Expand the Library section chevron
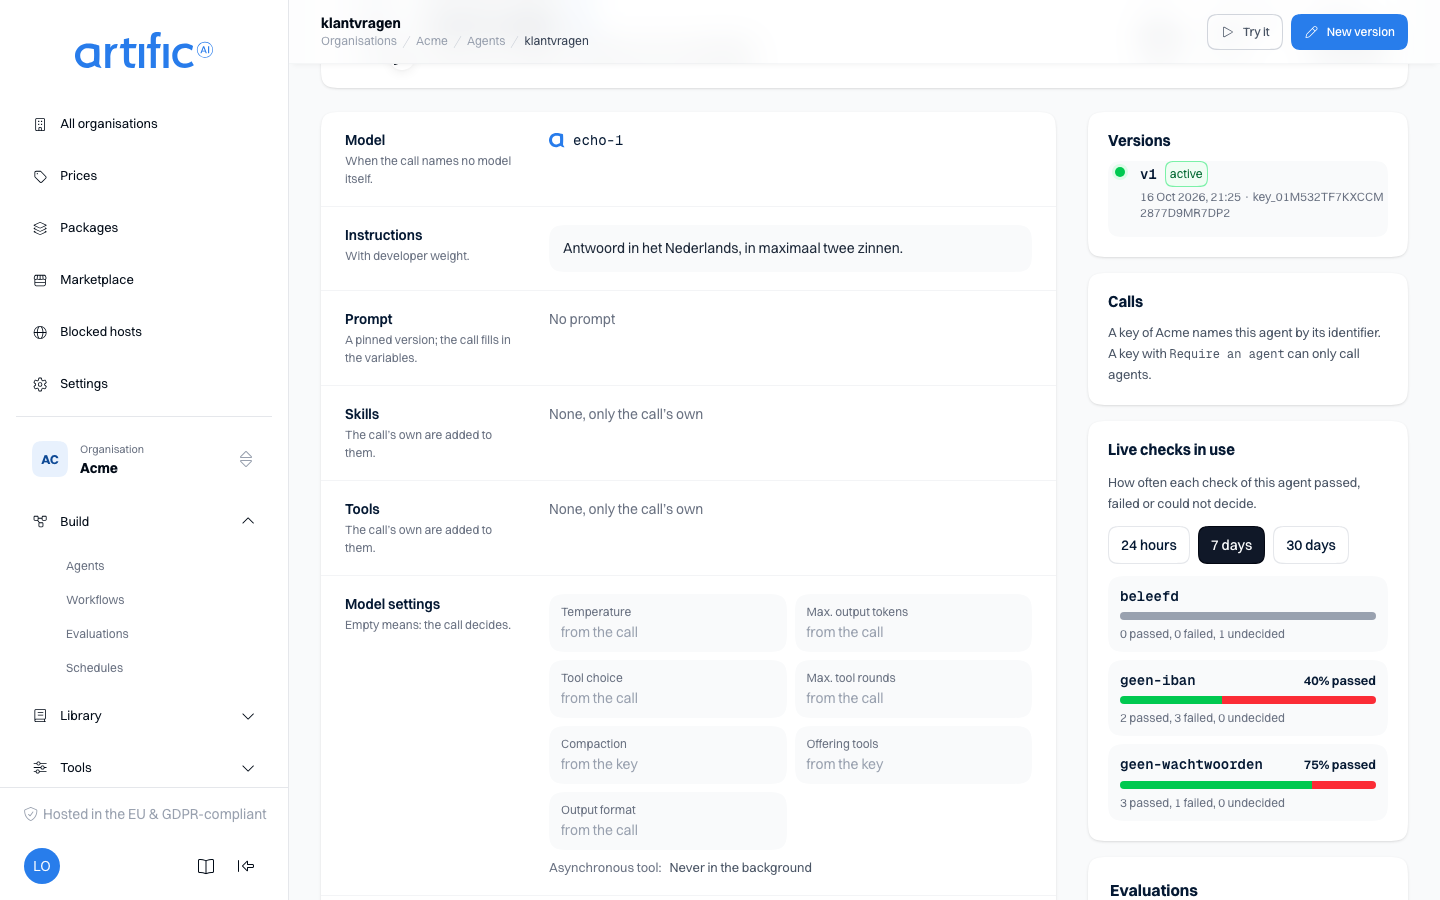Image resolution: width=1440 pixels, height=900 pixels. pyautogui.click(x=248, y=716)
